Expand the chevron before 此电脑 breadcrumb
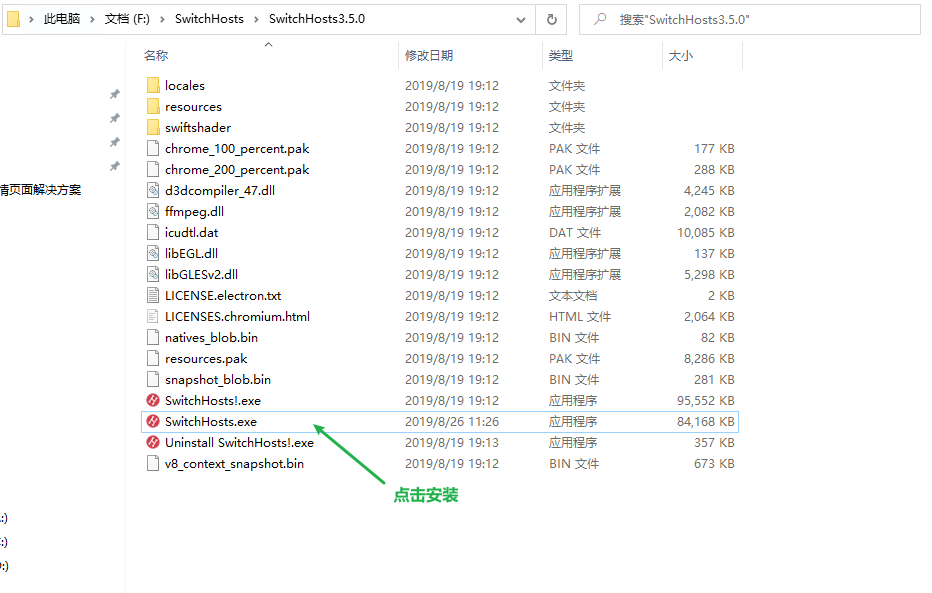 point(31,19)
